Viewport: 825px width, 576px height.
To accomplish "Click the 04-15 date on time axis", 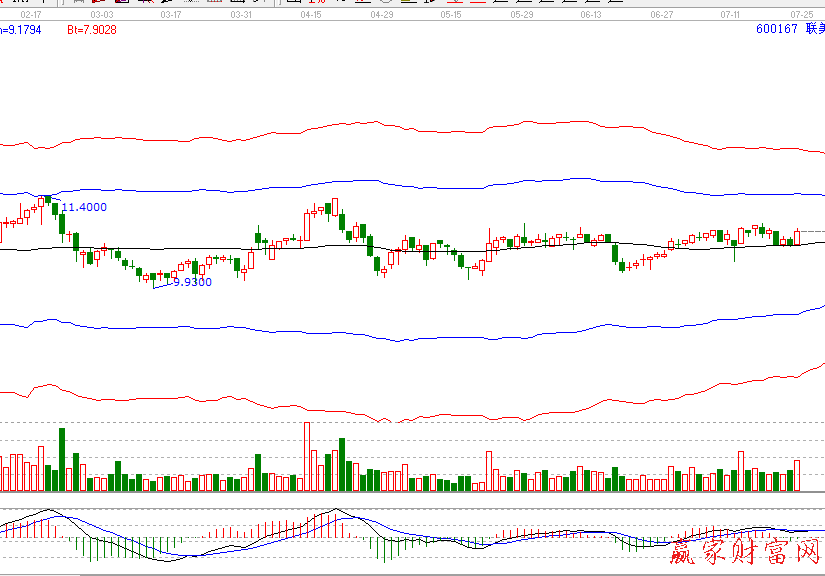I will (x=310, y=15).
